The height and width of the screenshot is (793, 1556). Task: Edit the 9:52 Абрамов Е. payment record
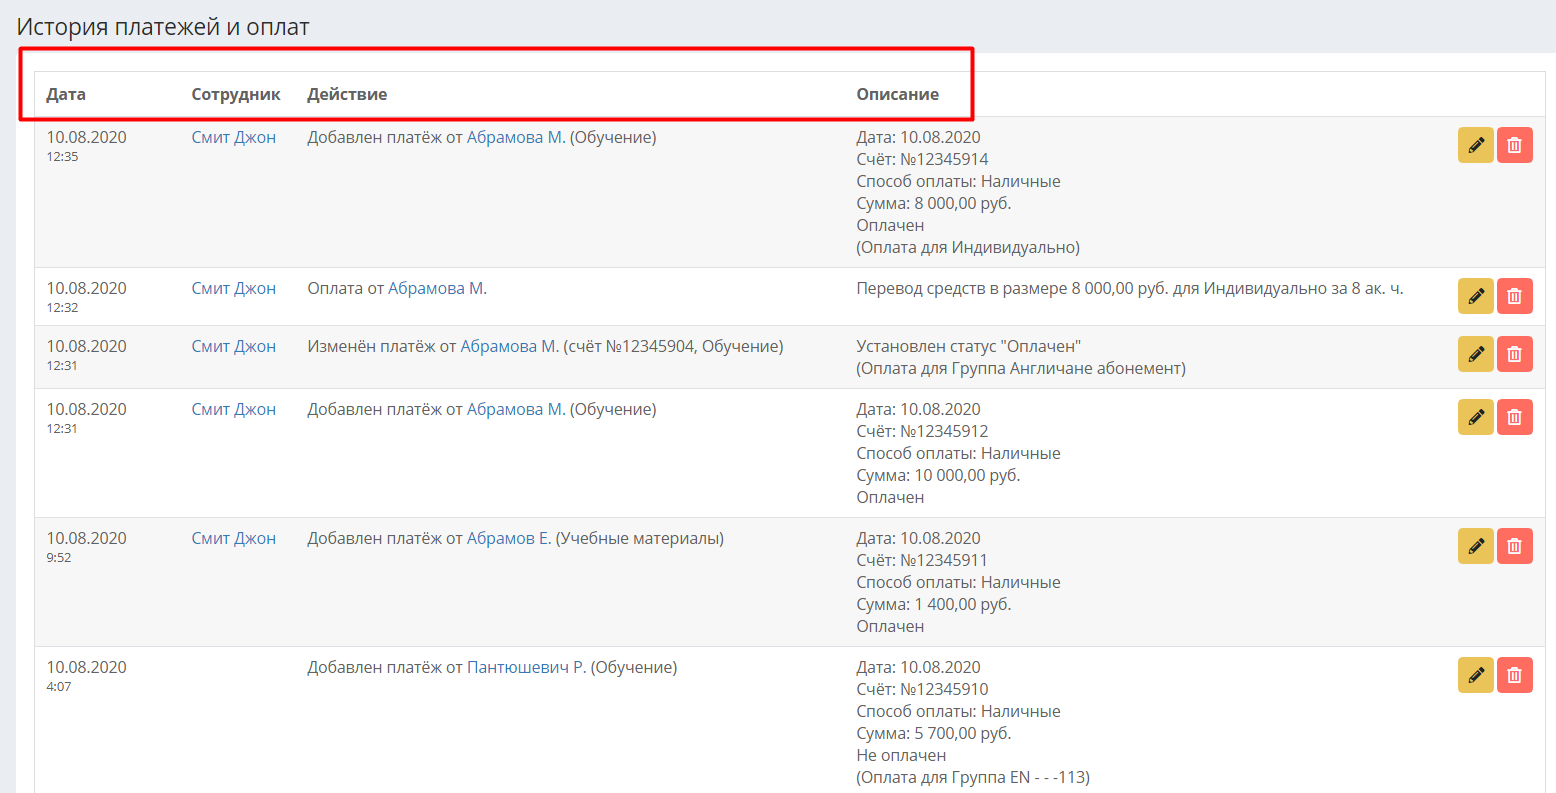(x=1475, y=546)
